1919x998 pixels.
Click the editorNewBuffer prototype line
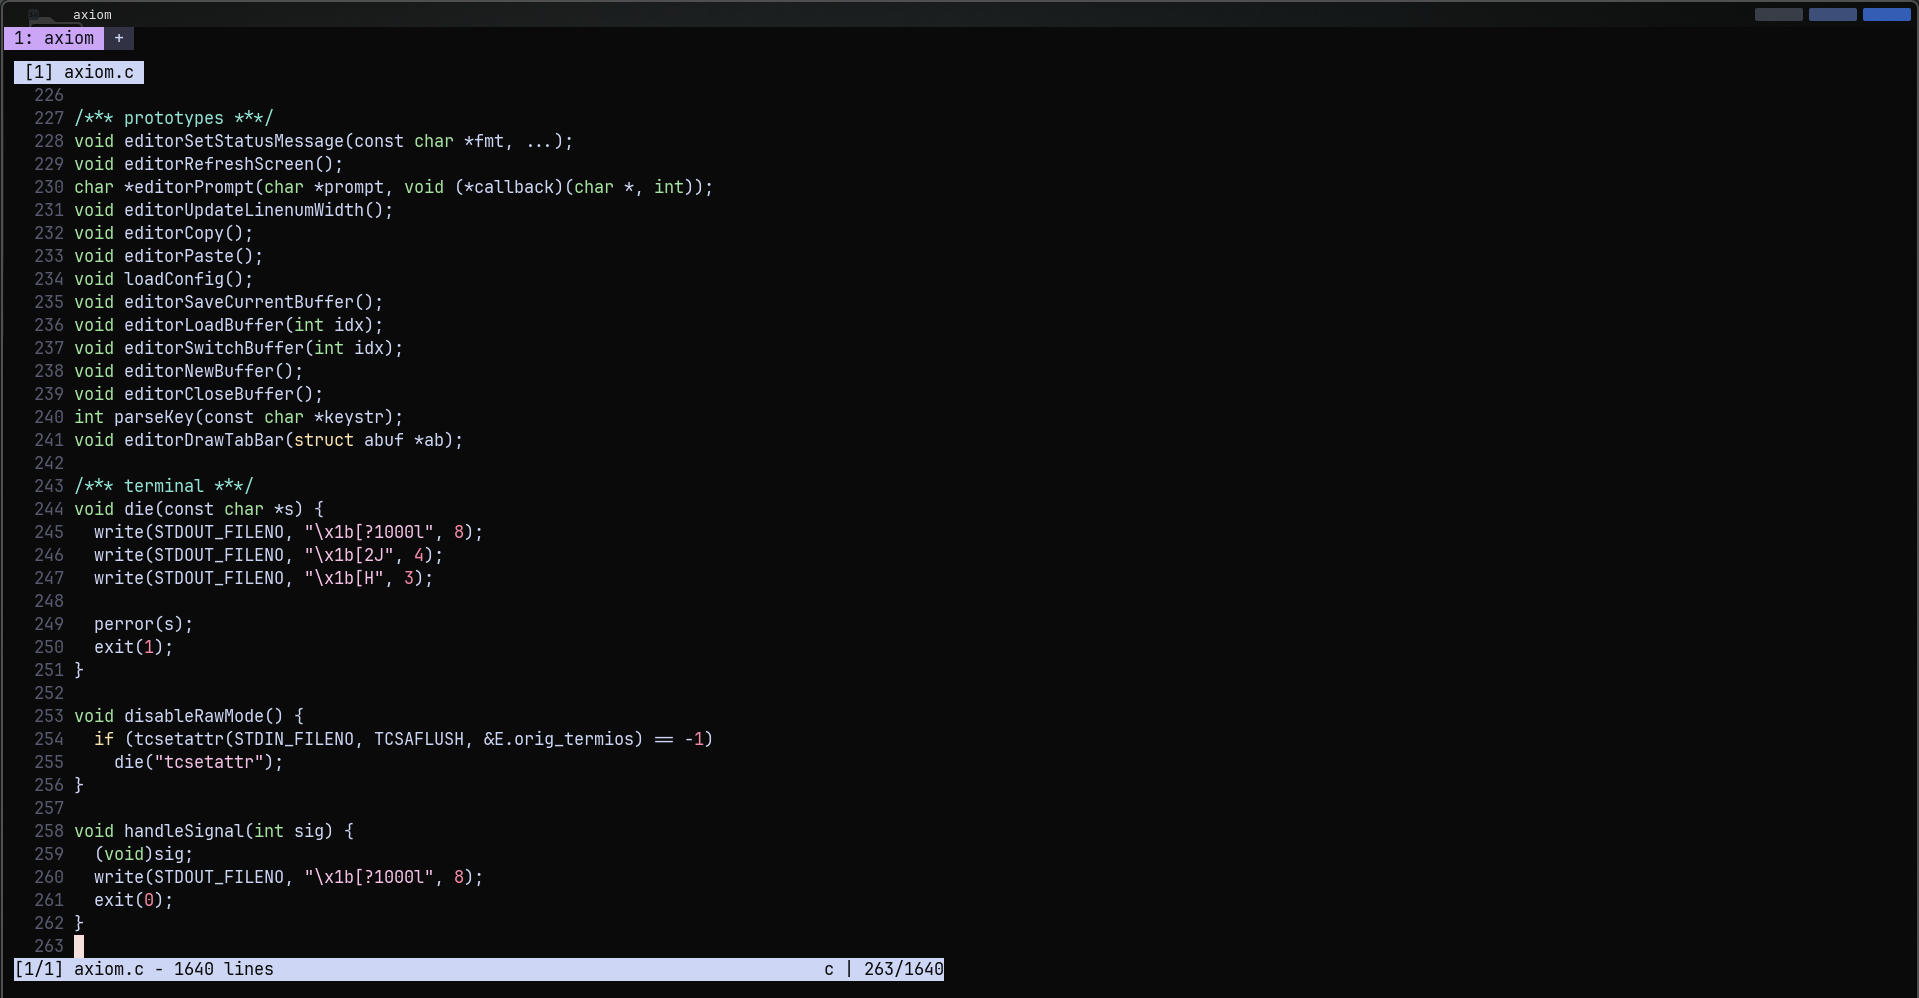click(188, 371)
